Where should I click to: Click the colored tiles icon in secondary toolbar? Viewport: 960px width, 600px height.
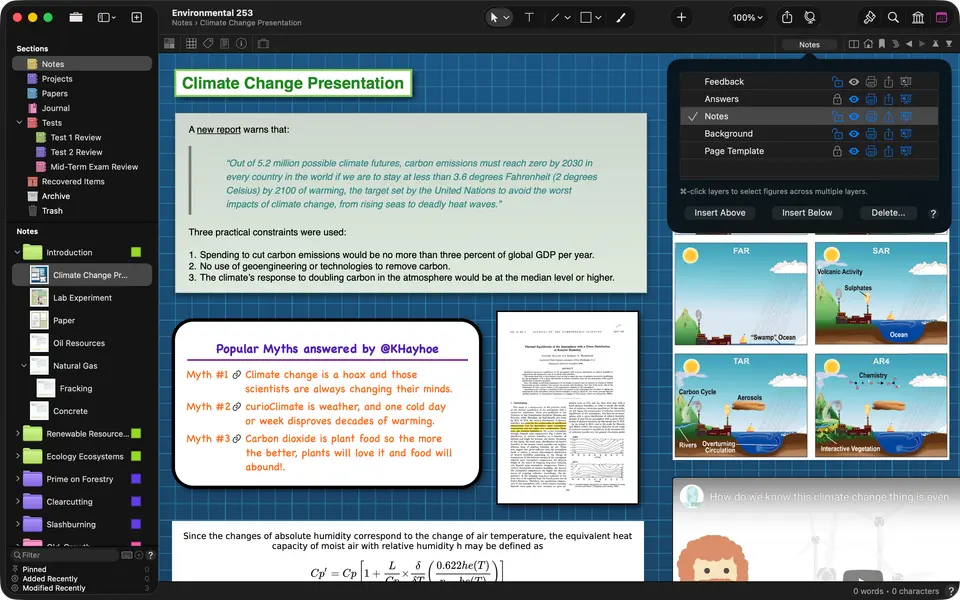tap(170, 43)
